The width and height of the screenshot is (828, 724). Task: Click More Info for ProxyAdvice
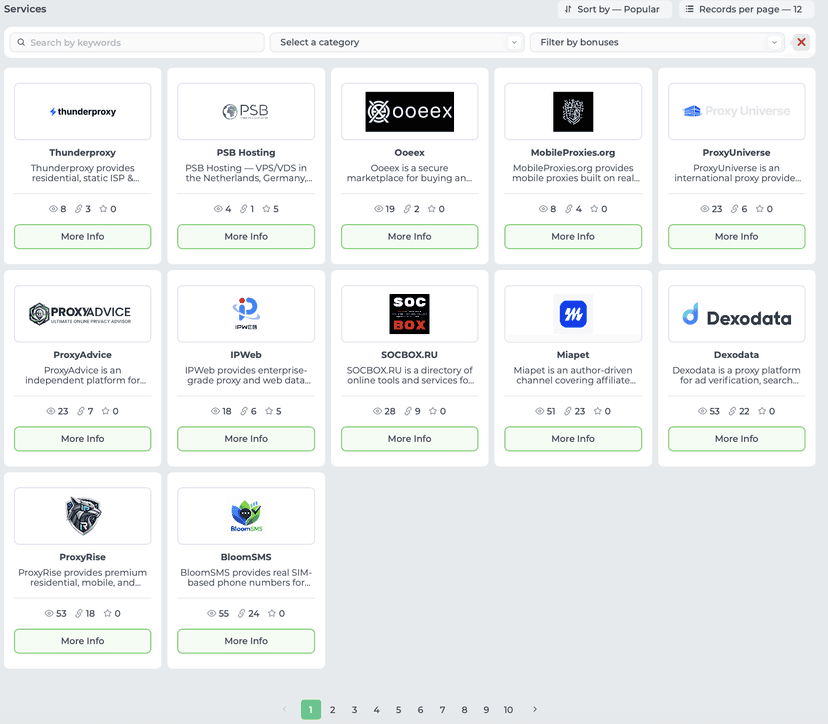(82, 439)
